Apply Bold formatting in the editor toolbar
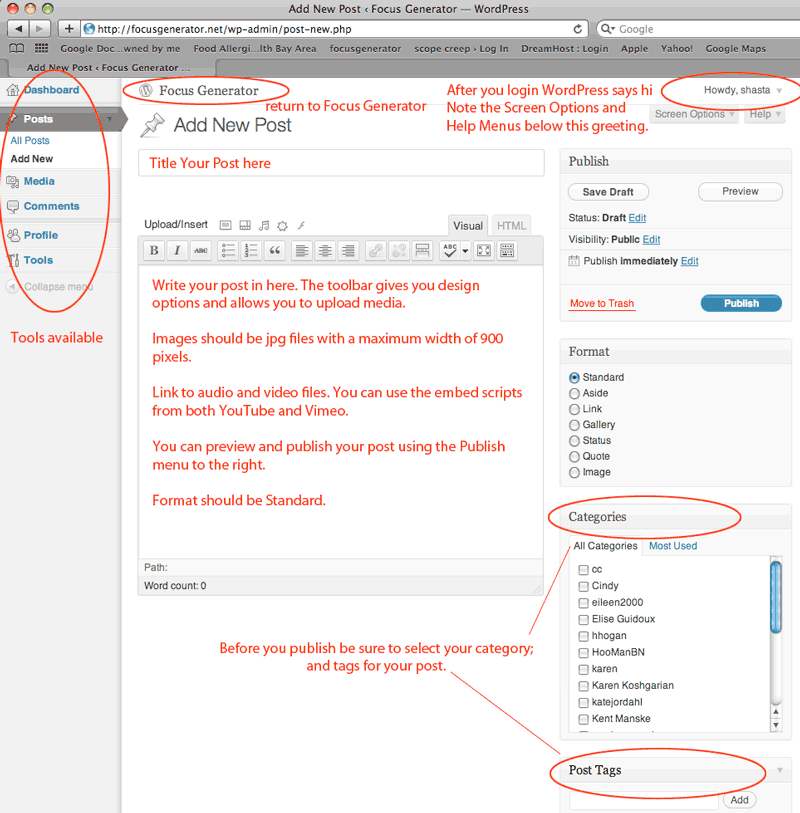Viewport: 800px width, 813px height. [x=154, y=250]
